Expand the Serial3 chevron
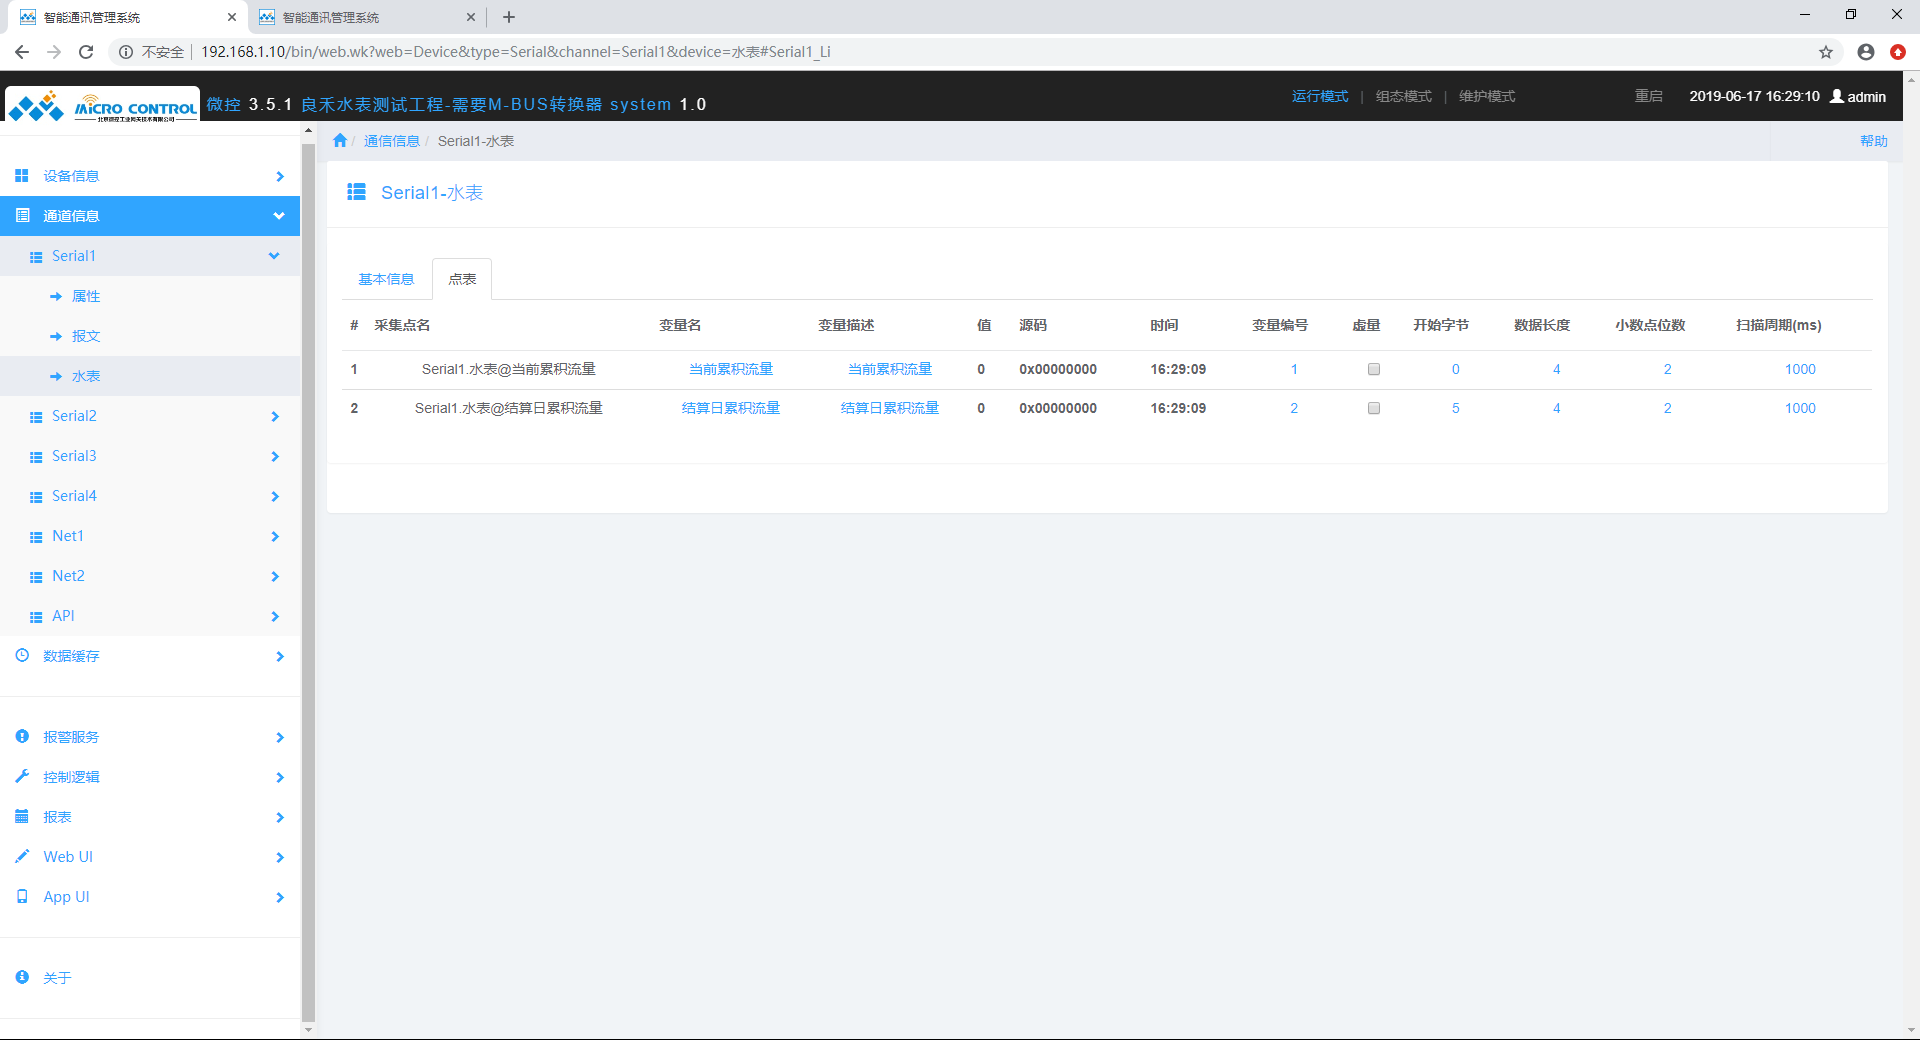Image resolution: width=1920 pixels, height=1040 pixels. coord(275,457)
